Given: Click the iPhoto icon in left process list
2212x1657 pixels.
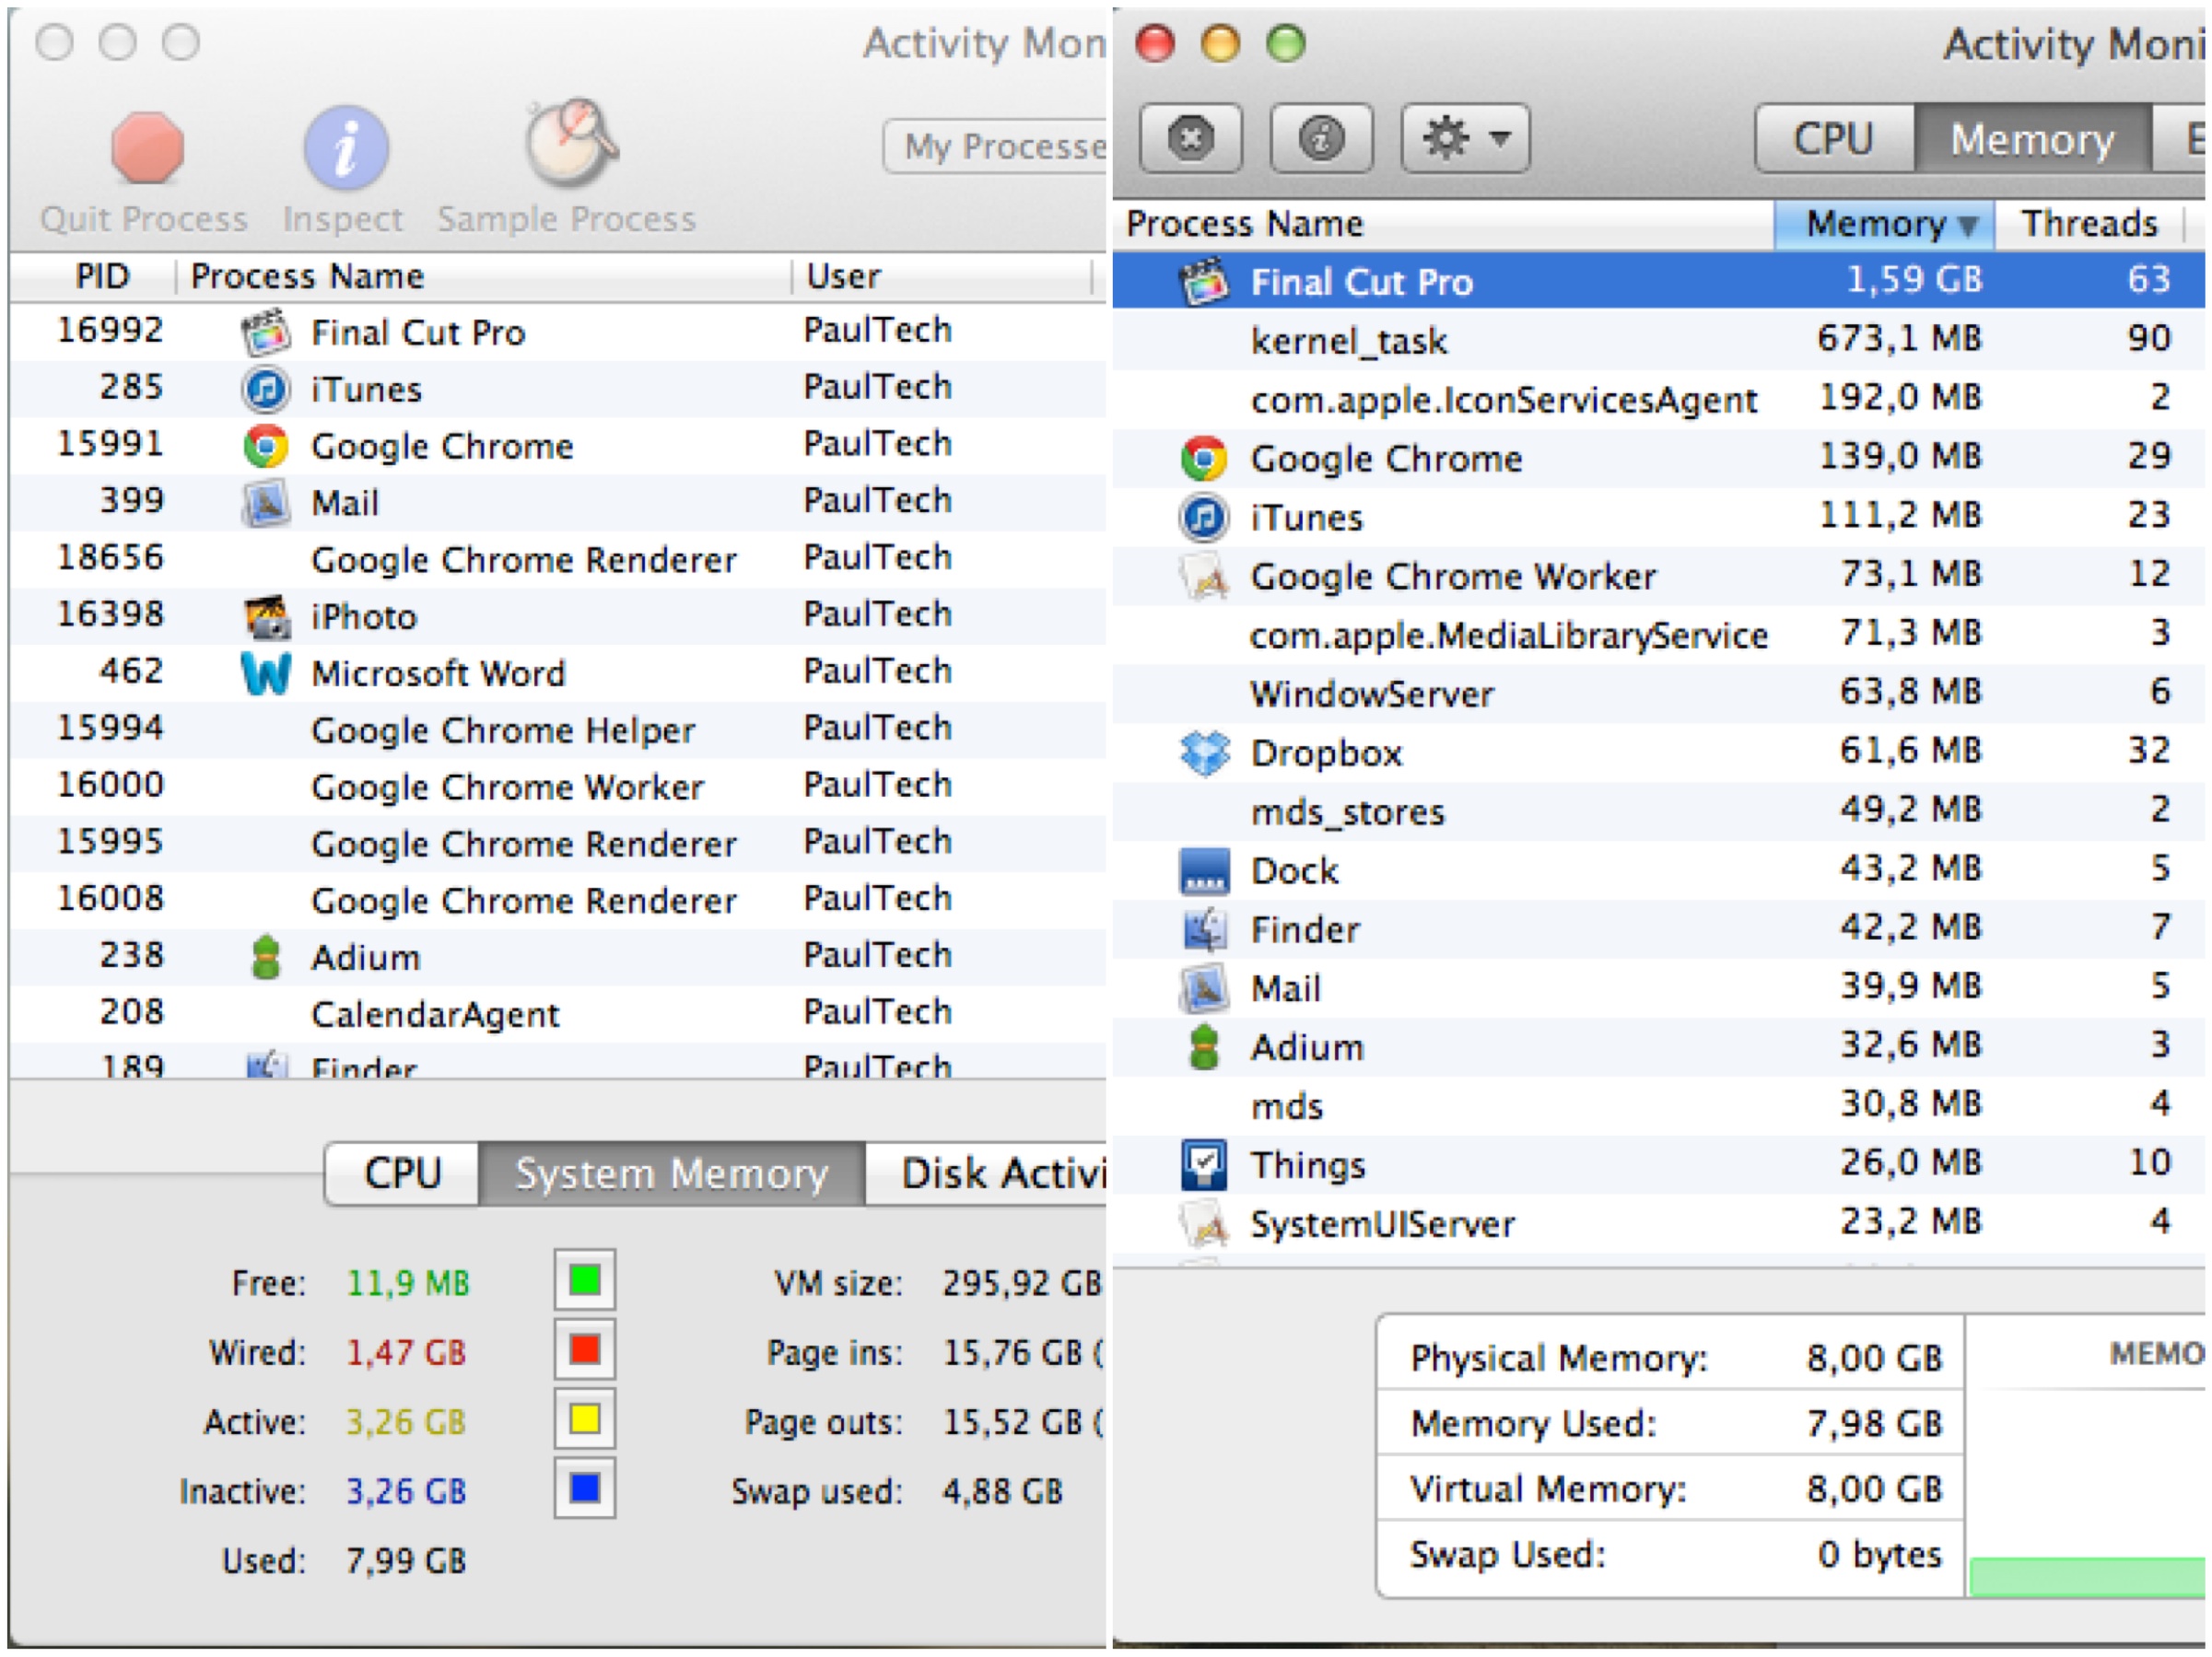Looking at the screenshot, I should pyautogui.click(x=266, y=616).
